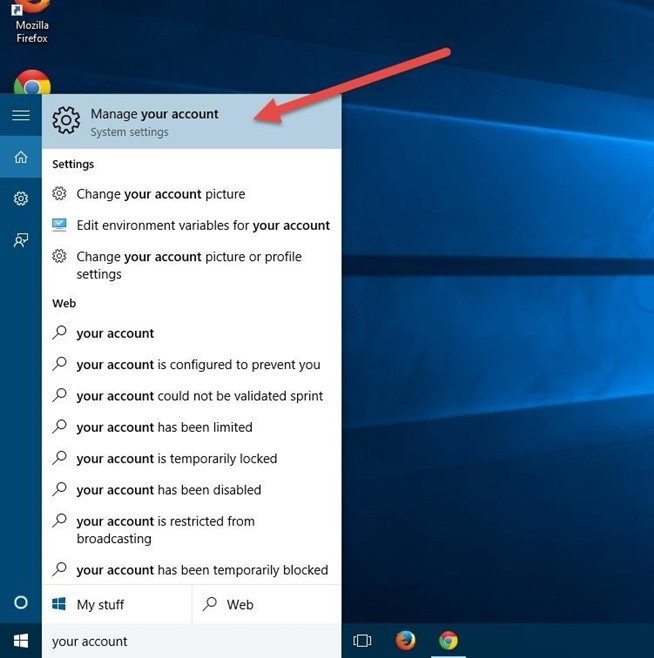Launch Chrome from the taskbar
Image resolution: width=654 pixels, height=658 pixels.
click(x=448, y=640)
